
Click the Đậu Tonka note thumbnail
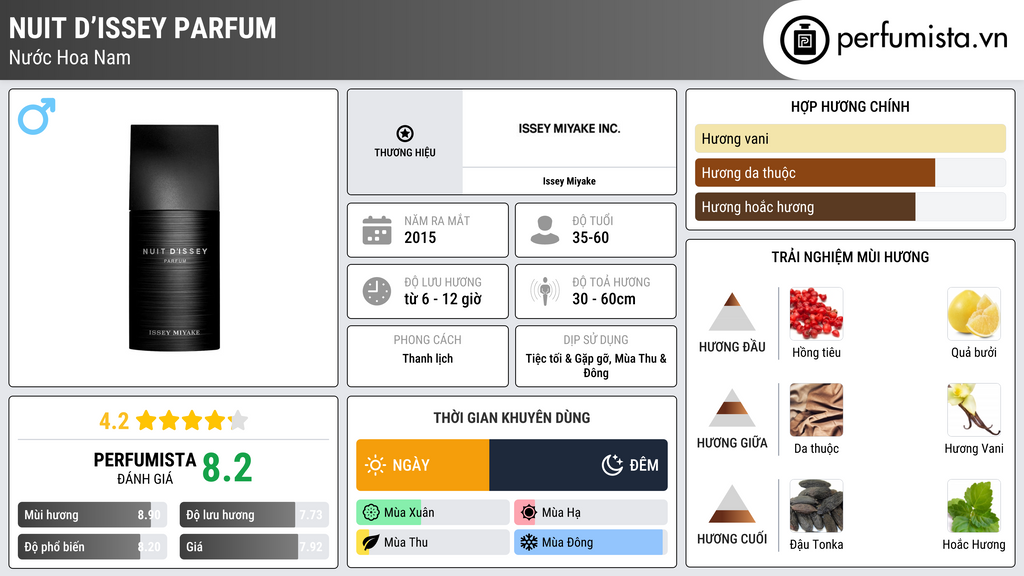816,506
